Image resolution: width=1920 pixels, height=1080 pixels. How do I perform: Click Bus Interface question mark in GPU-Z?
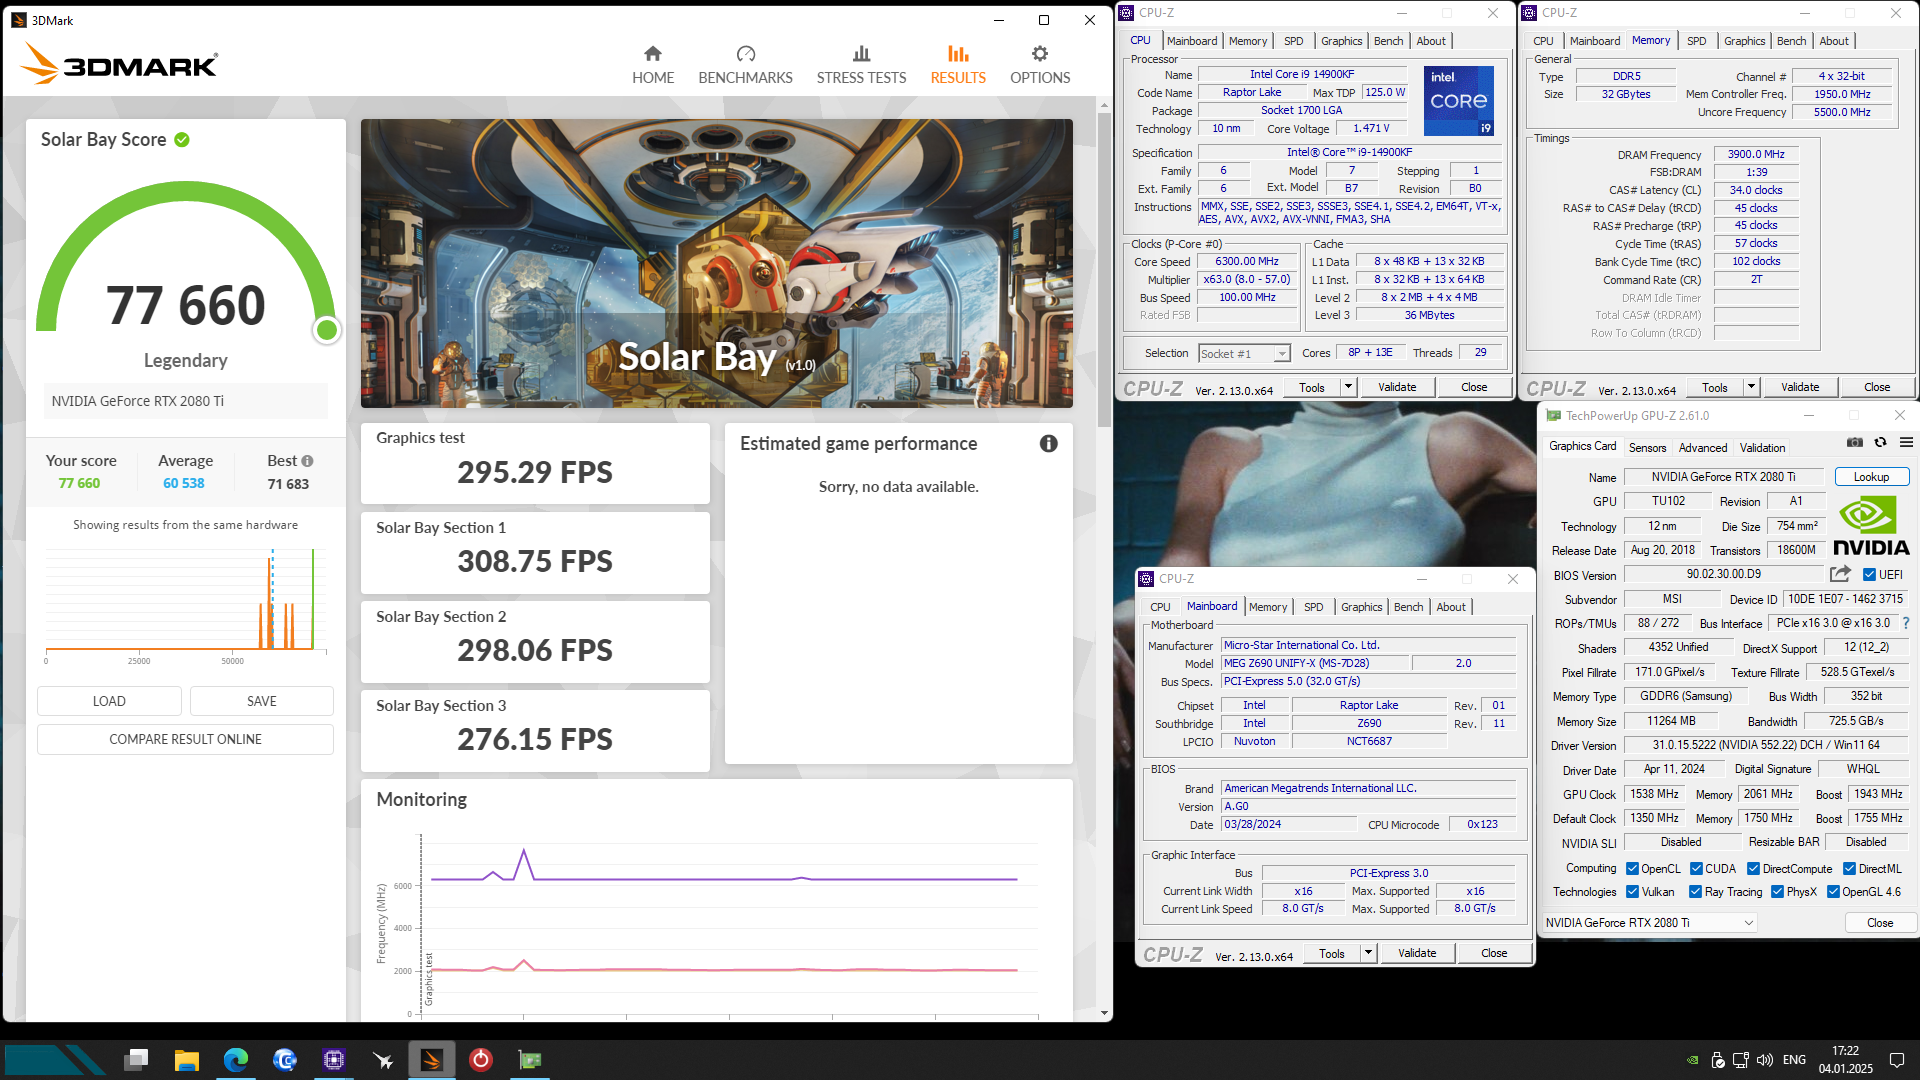coord(1906,623)
